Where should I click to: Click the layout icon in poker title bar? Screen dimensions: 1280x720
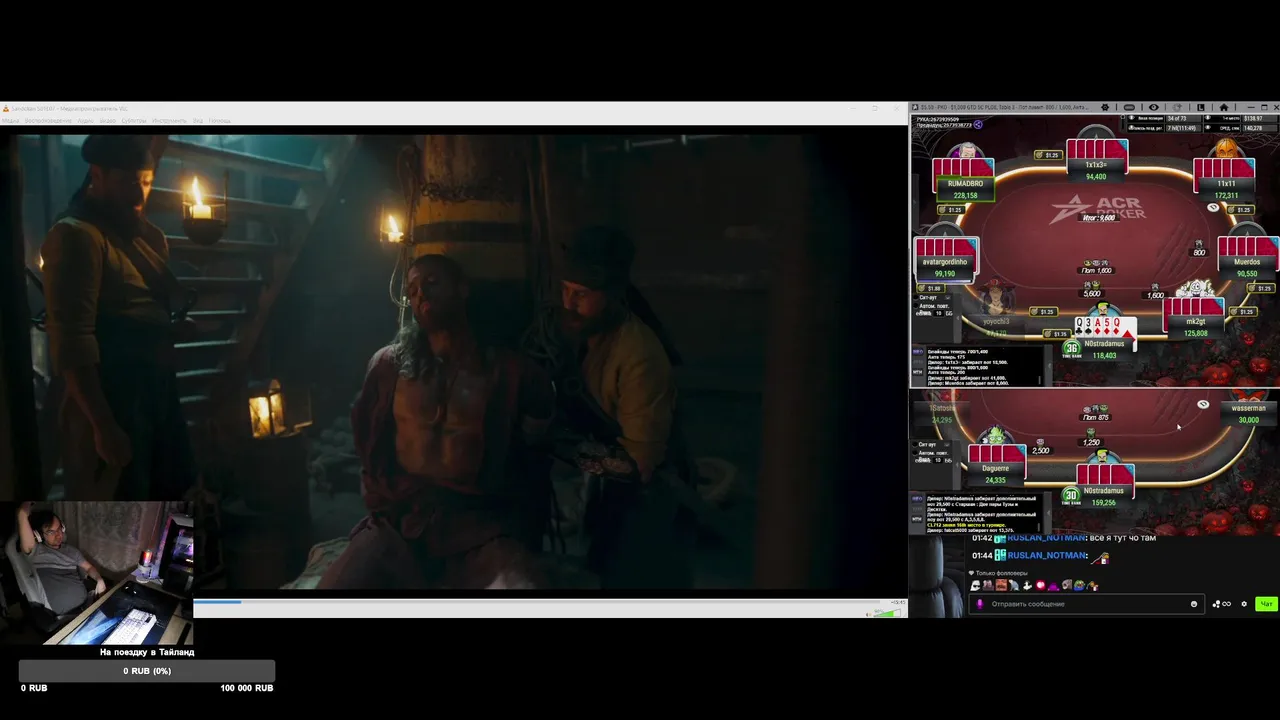(1200, 107)
